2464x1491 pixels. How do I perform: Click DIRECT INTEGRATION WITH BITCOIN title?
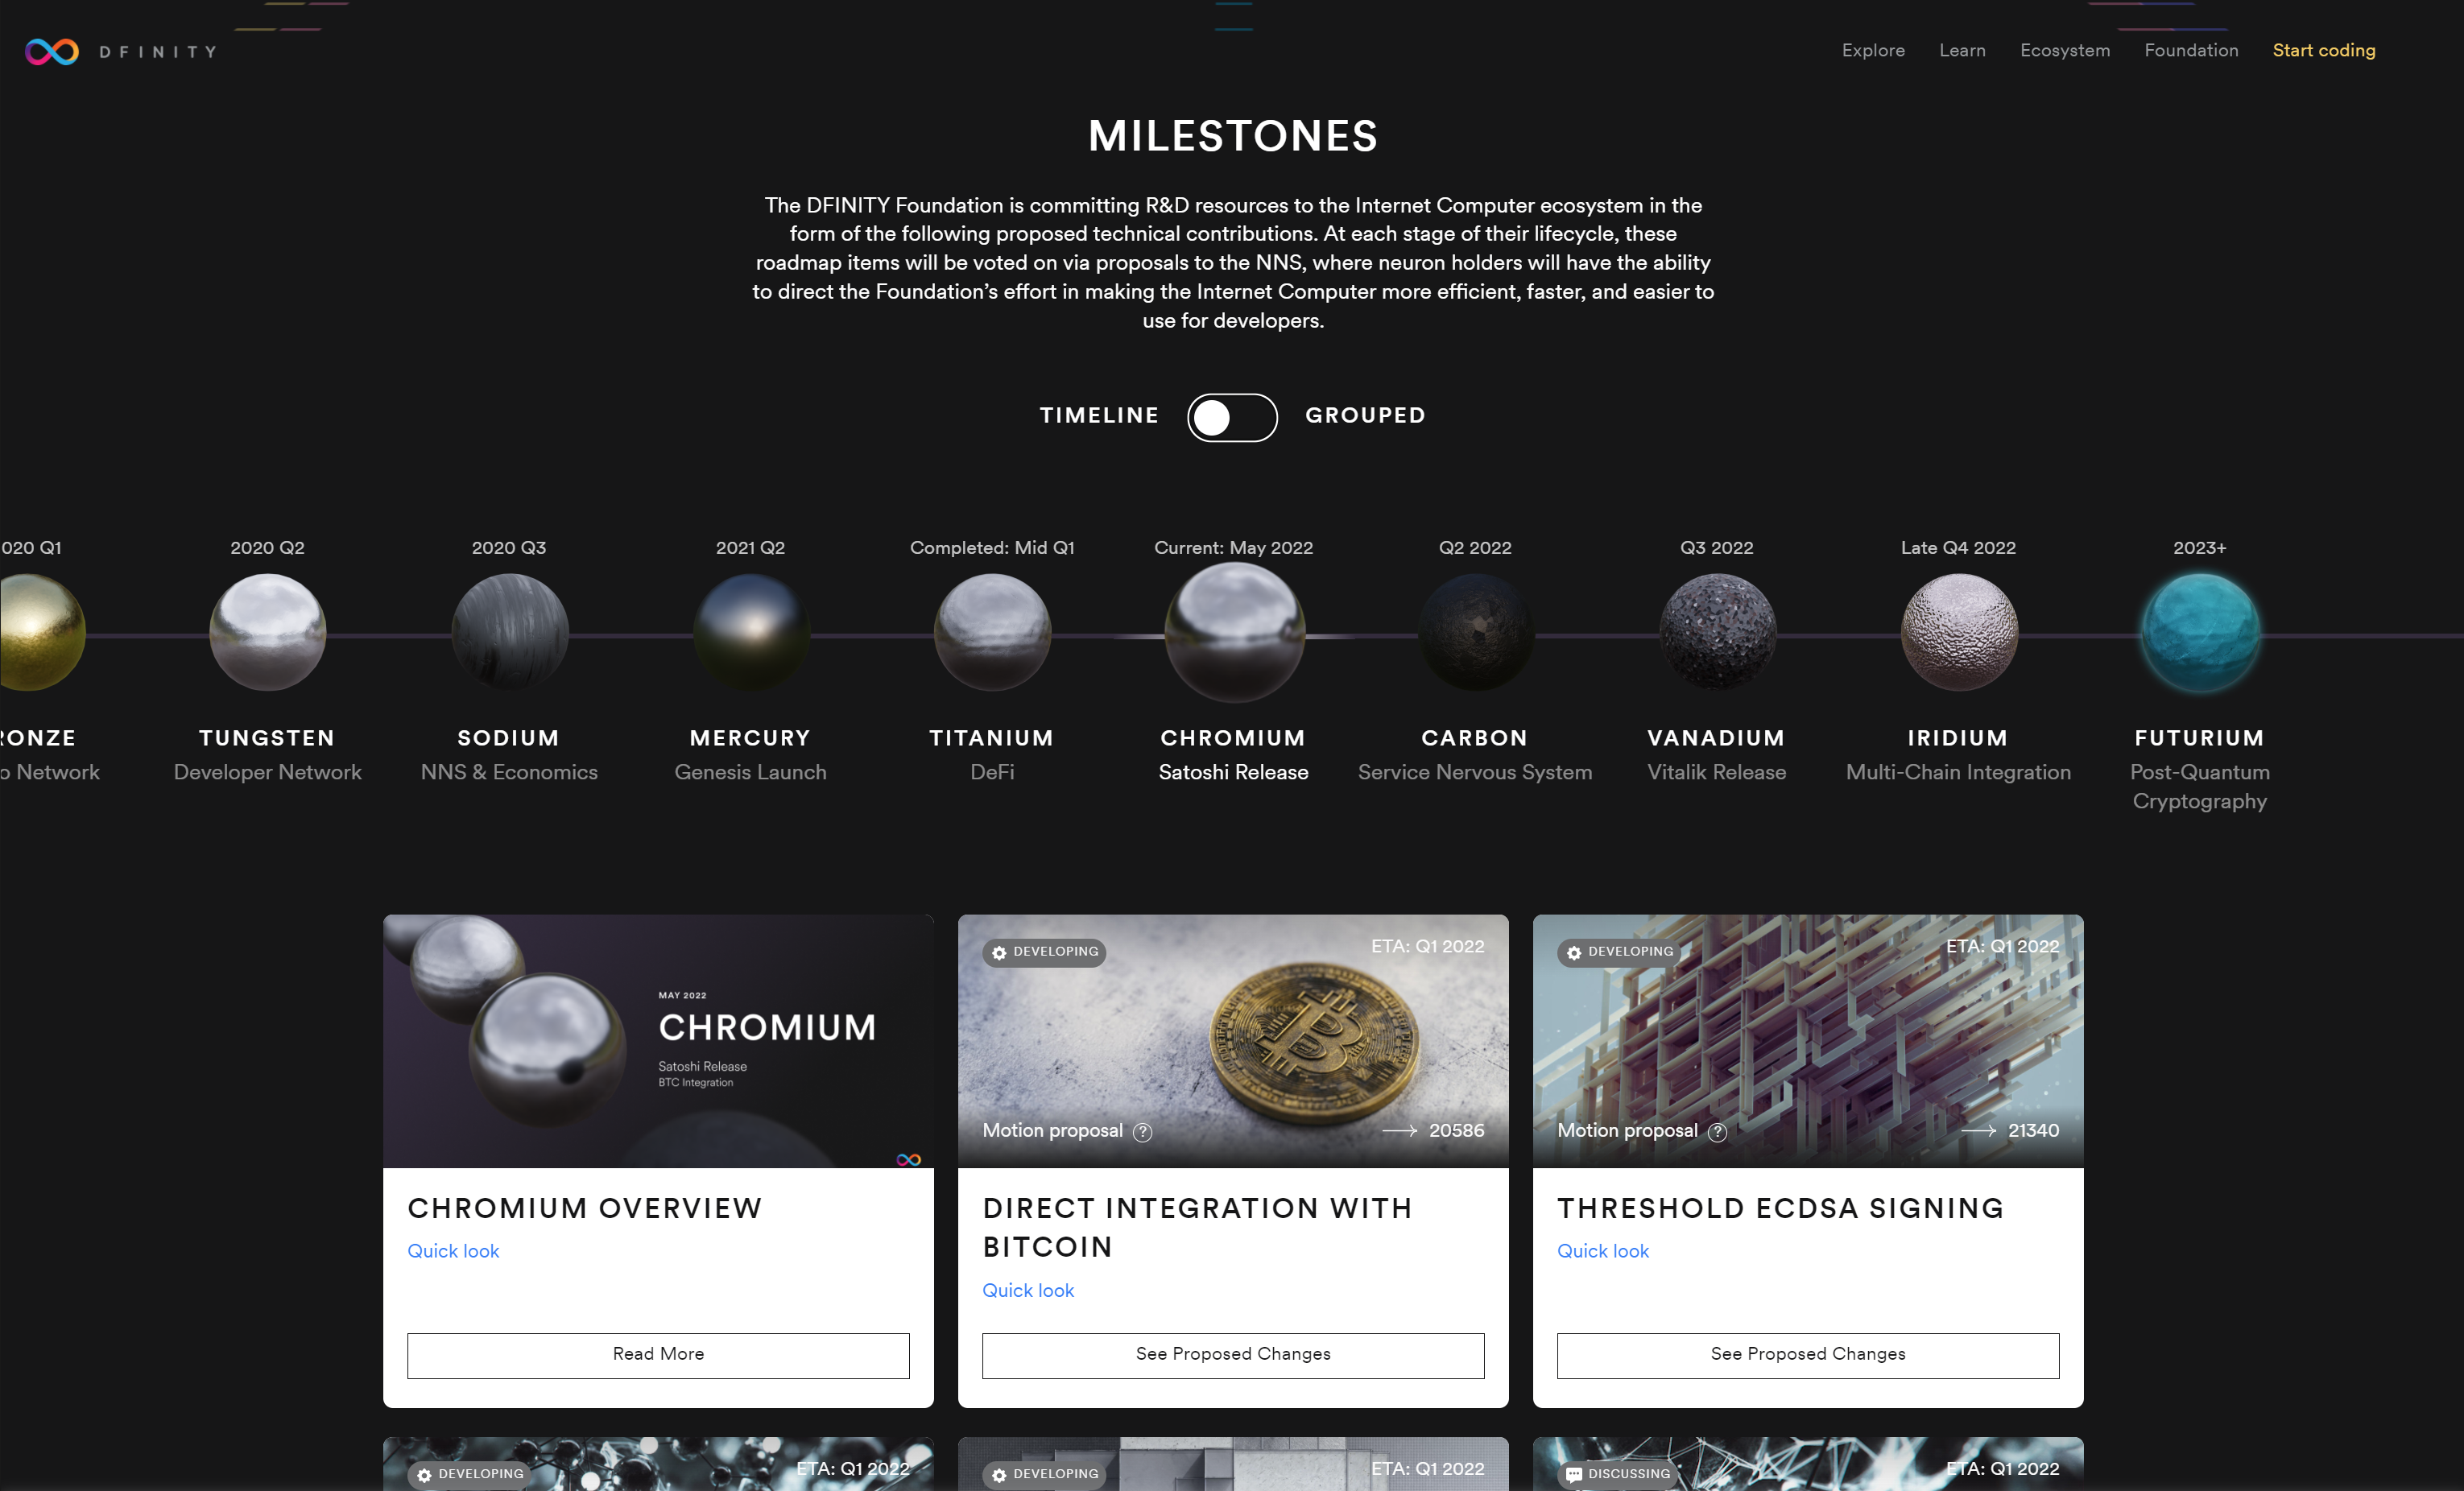pos(1197,1228)
